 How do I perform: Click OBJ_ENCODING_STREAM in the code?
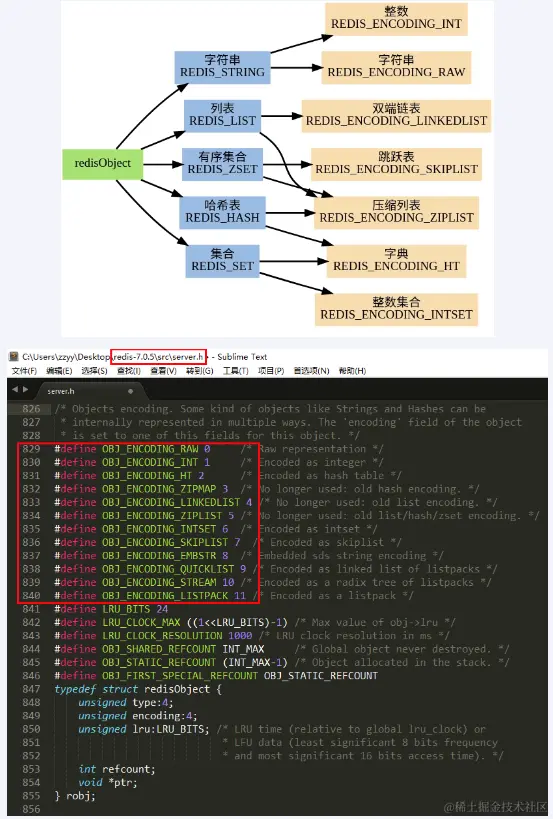[159, 582]
